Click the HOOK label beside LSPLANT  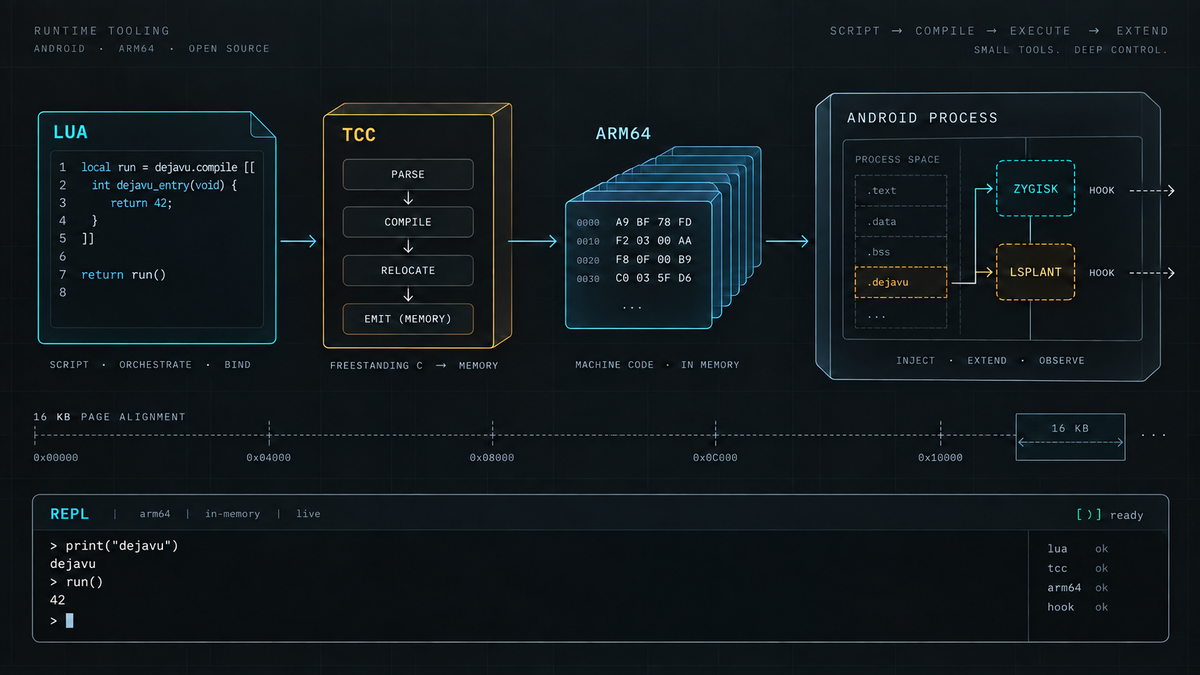click(x=1102, y=273)
